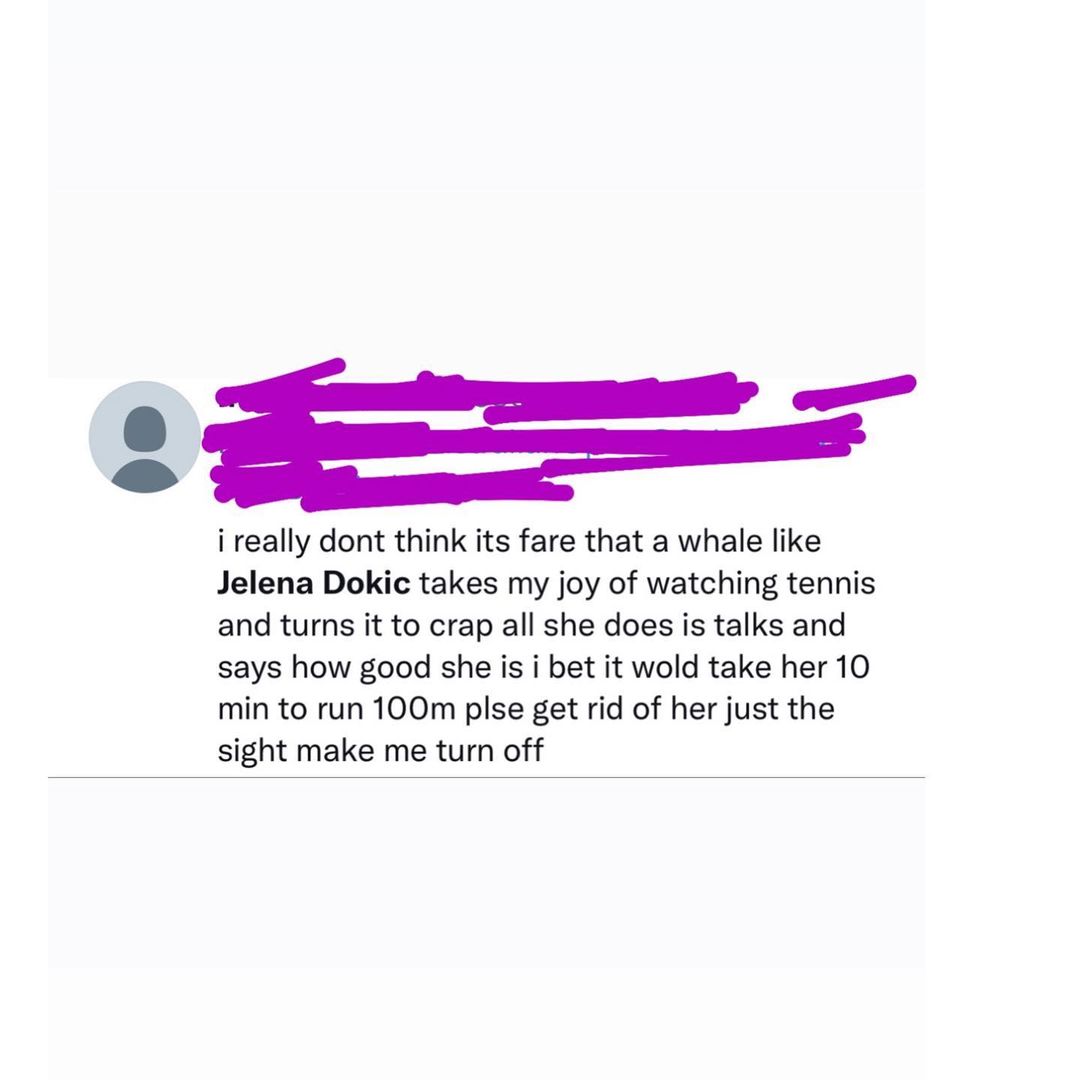Click the bold Jelena Dokic name
This screenshot has height=1080, width=1080.
tap(314, 583)
